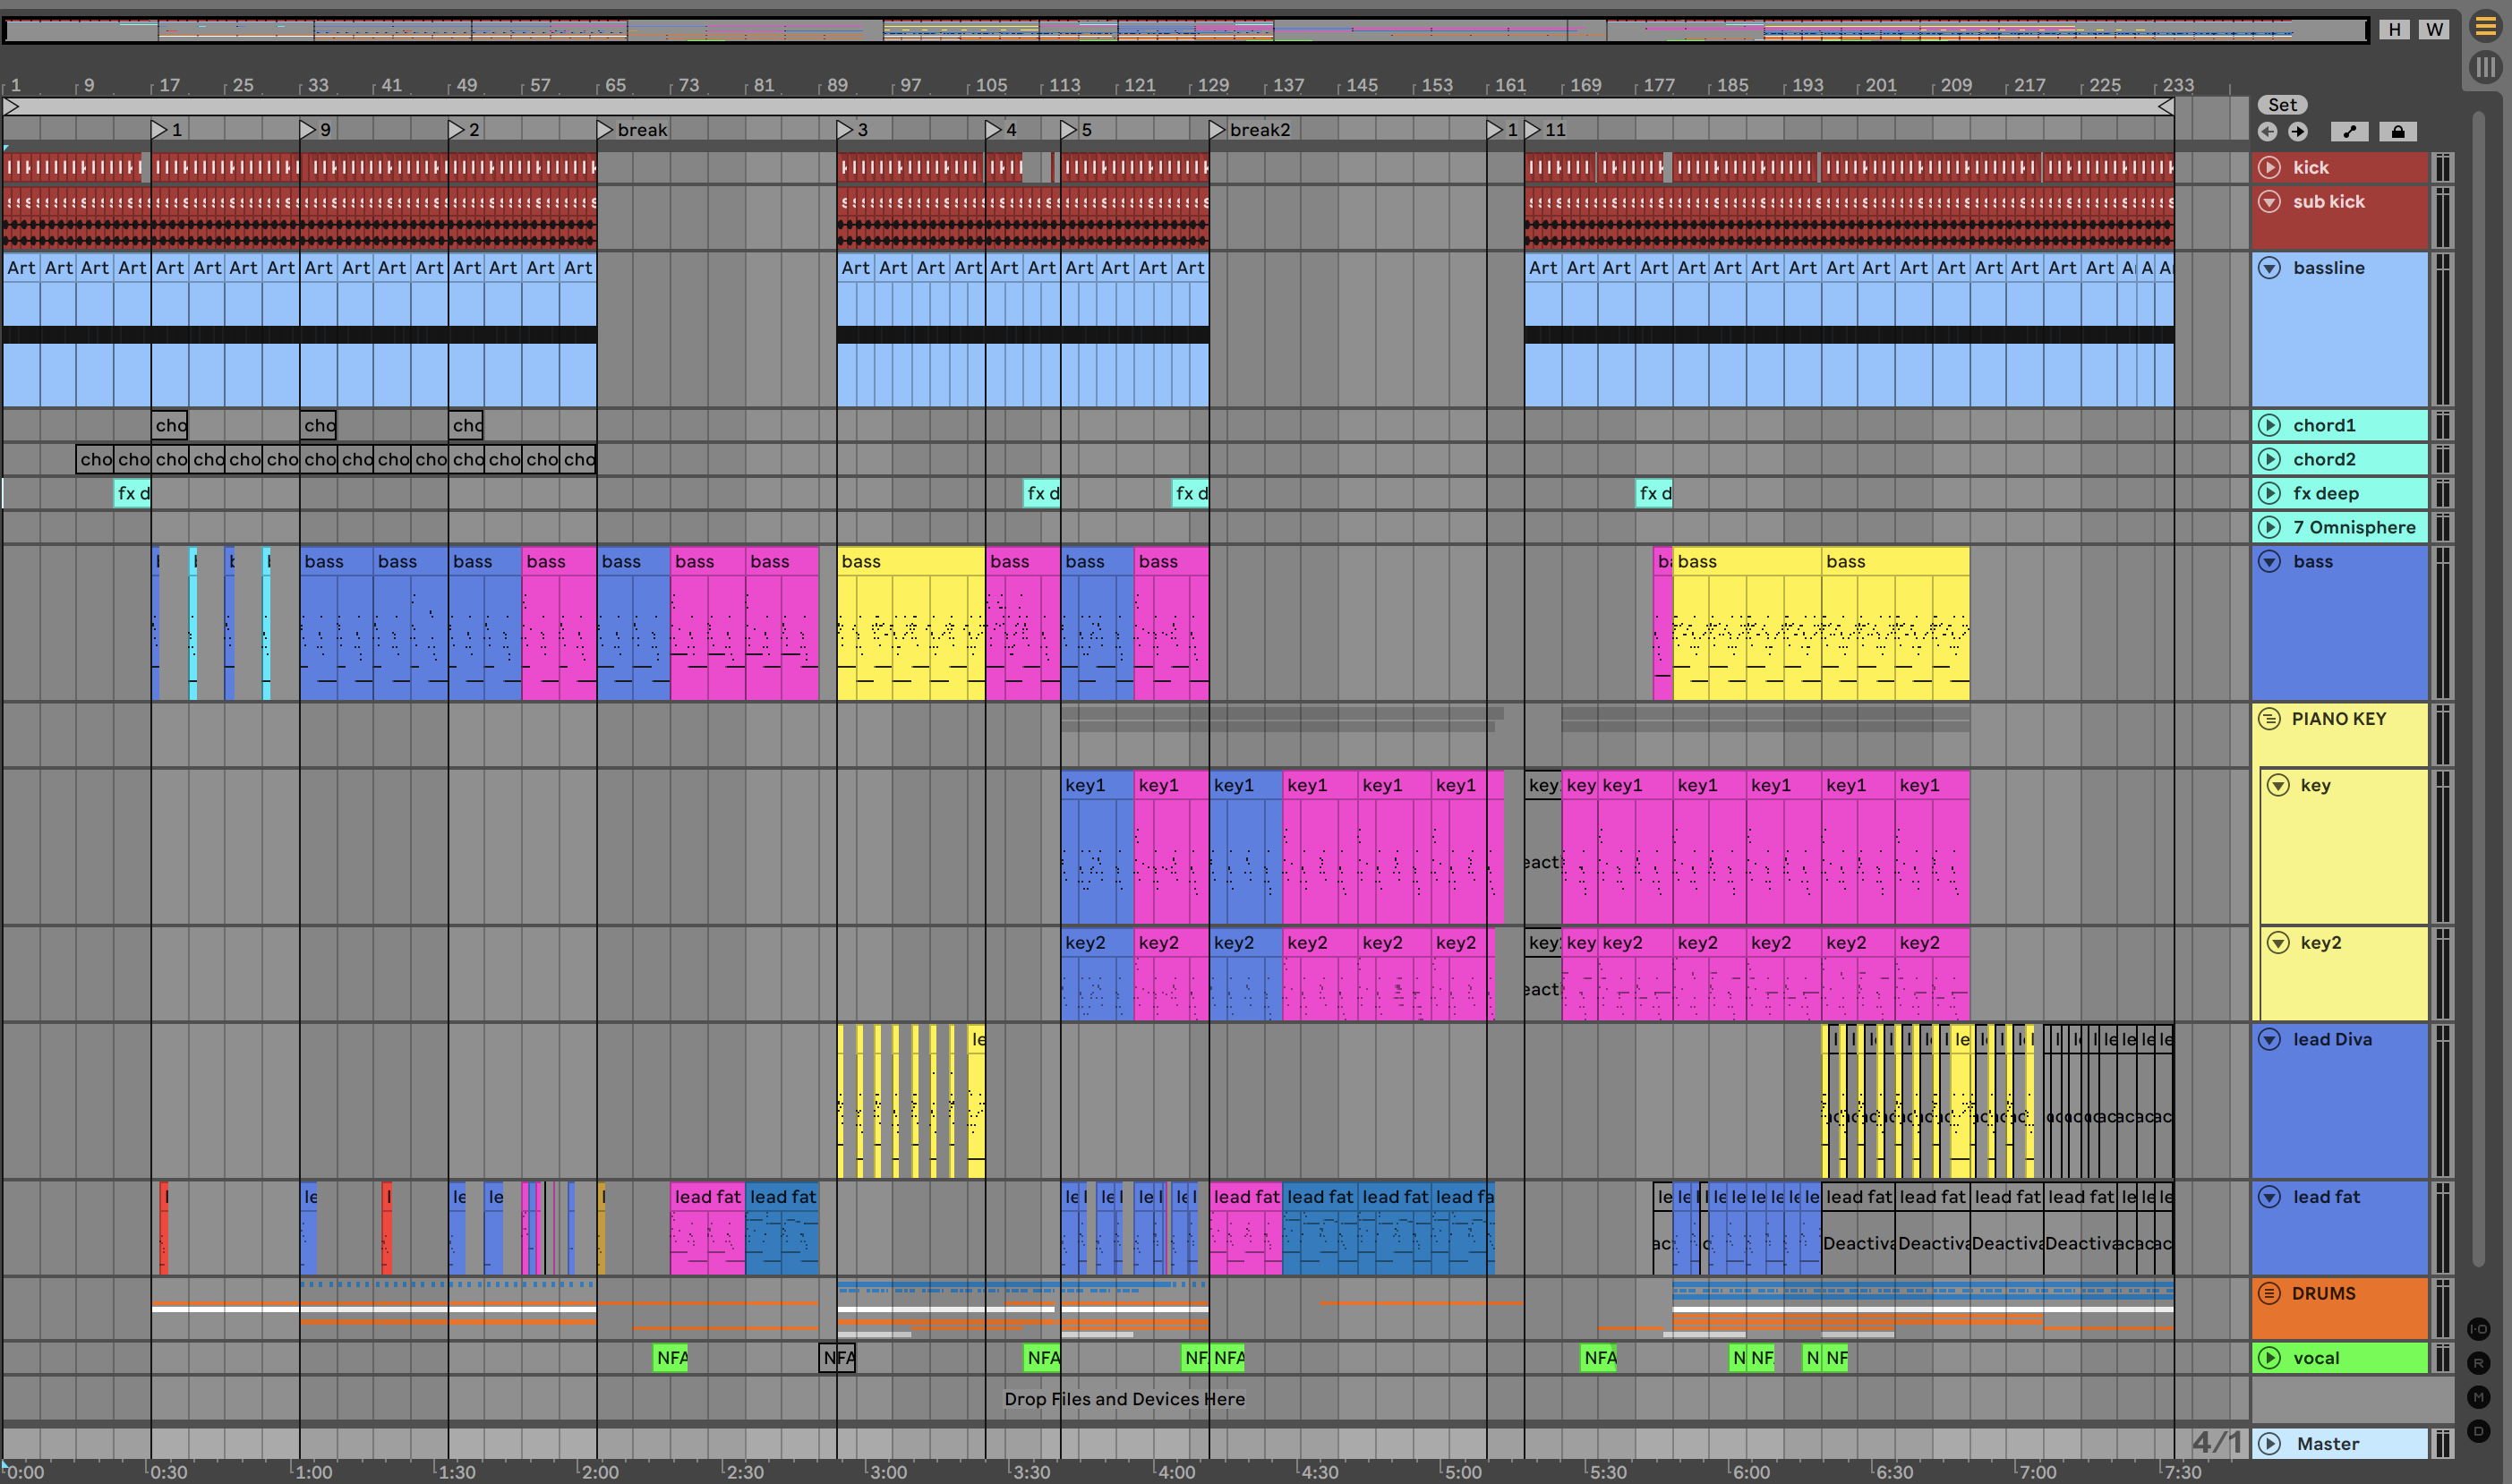Switch to Arrangement View selector icon

(2486, 27)
